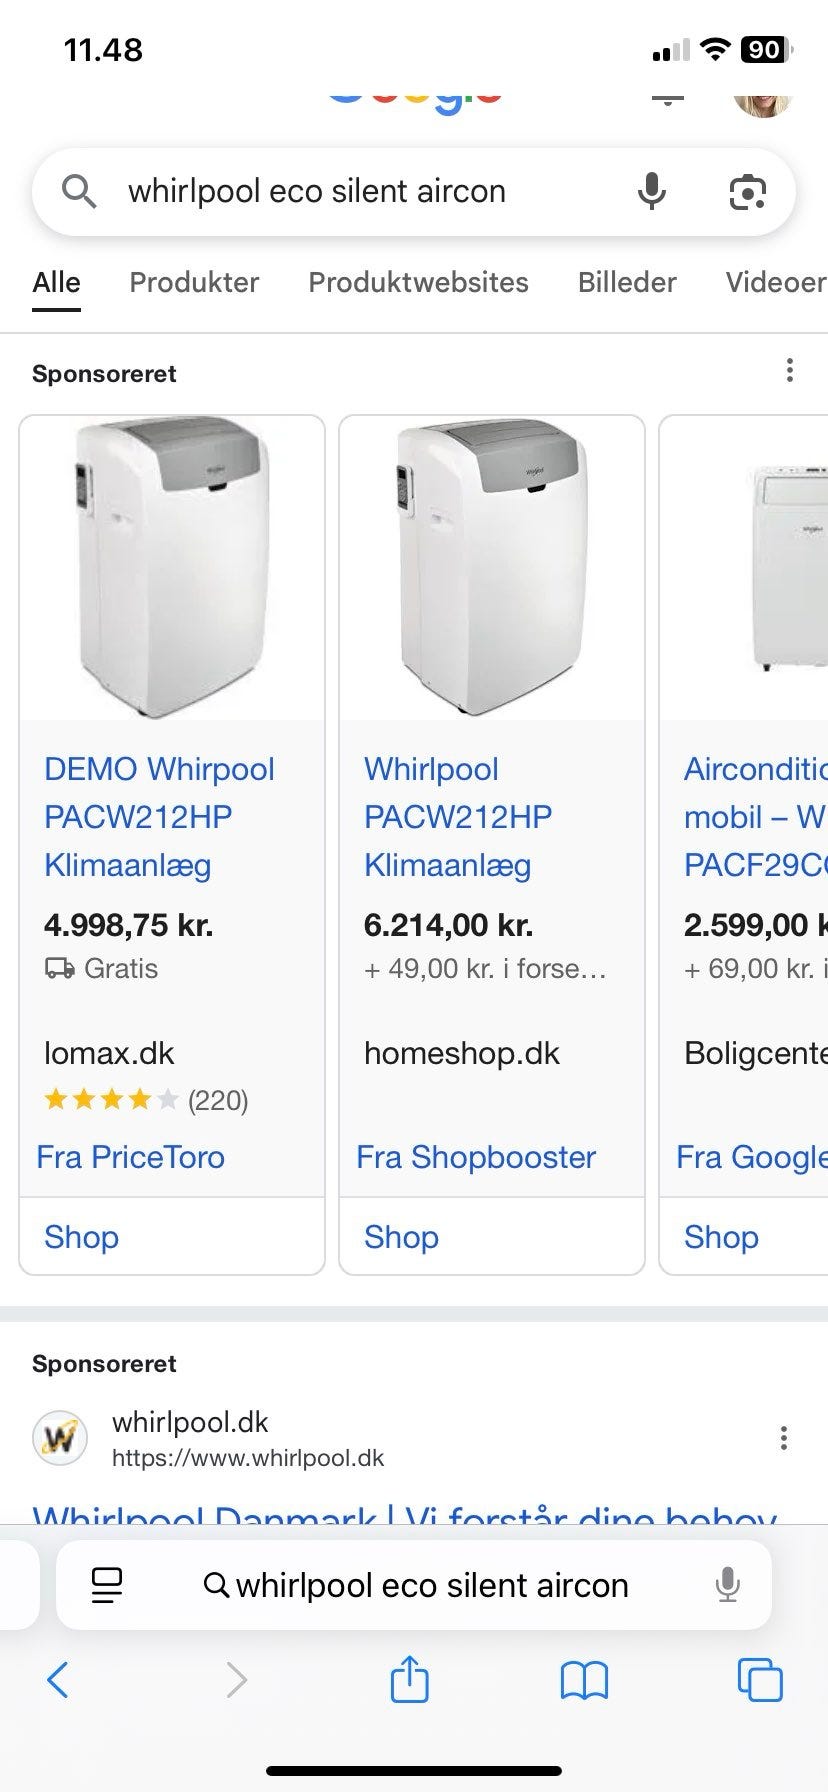828x1792 pixels.
Task: Tap the magnifying glass search icon
Action: coord(79,191)
